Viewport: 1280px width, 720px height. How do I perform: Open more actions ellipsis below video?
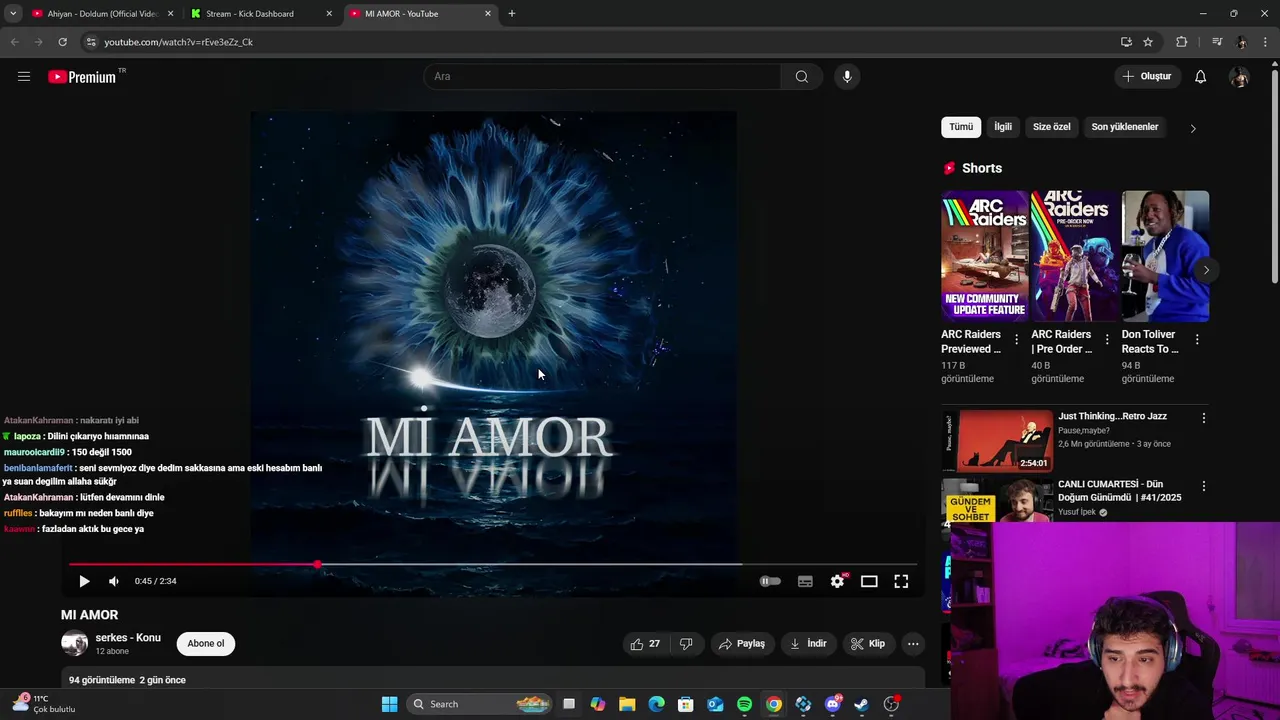coord(913,644)
